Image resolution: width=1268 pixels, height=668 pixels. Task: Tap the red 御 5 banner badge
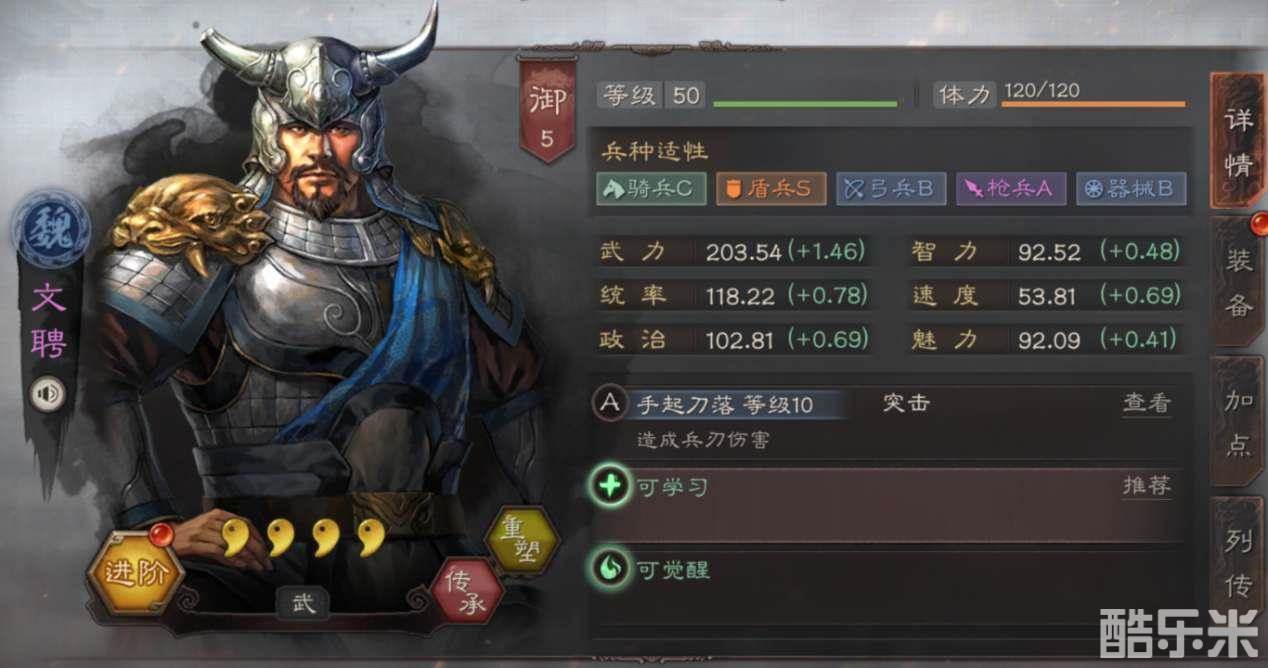(547, 109)
